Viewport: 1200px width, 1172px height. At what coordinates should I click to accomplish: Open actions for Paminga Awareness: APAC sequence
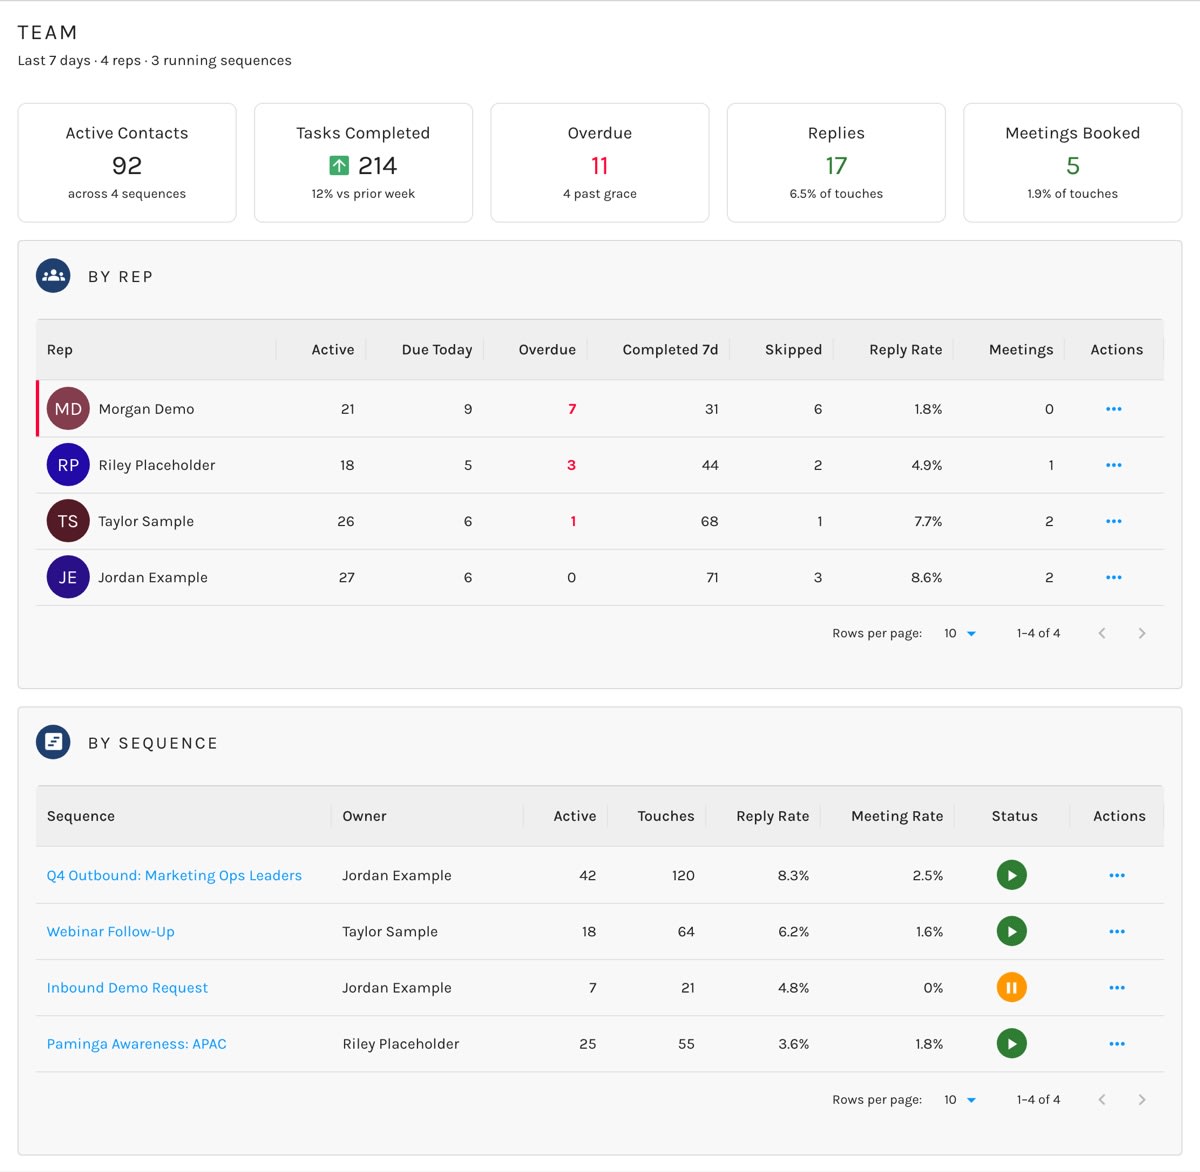(1117, 1043)
